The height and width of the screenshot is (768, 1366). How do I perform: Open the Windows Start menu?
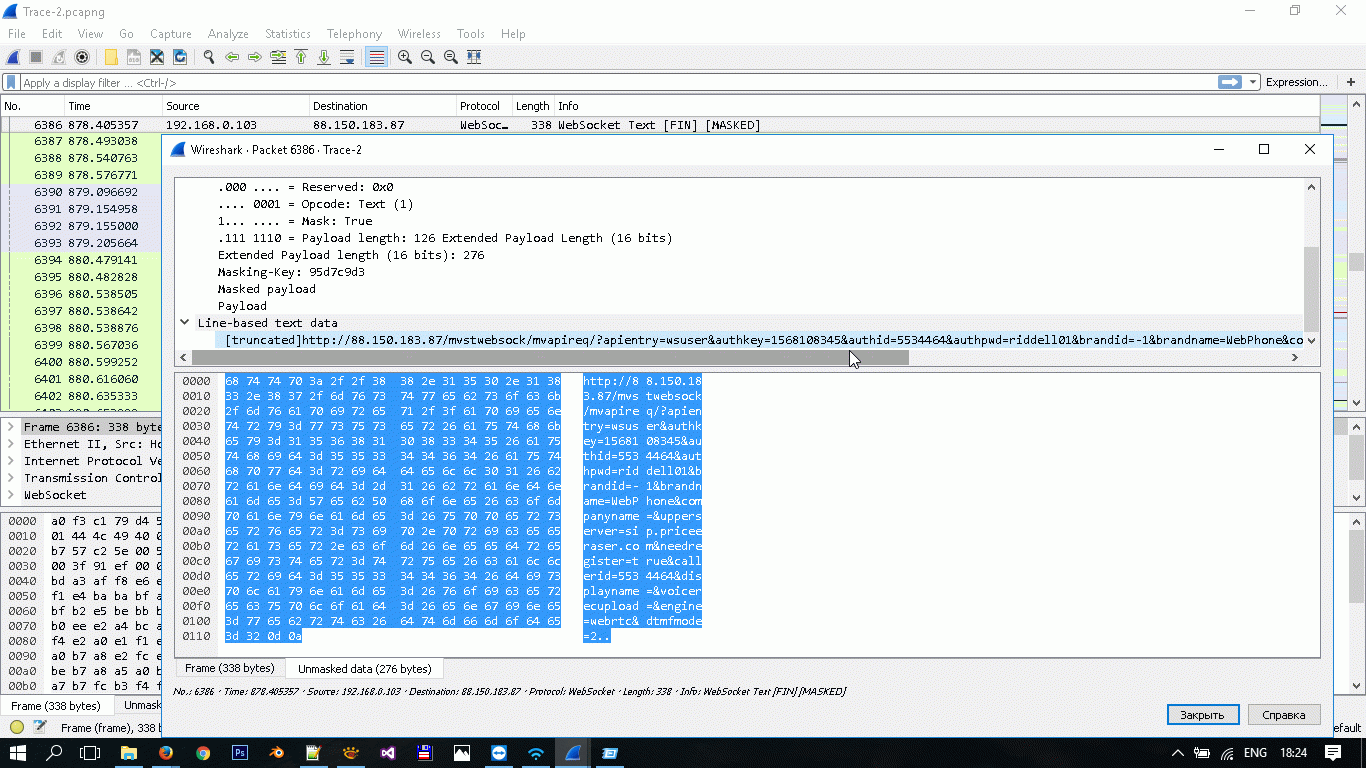pos(18,753)
